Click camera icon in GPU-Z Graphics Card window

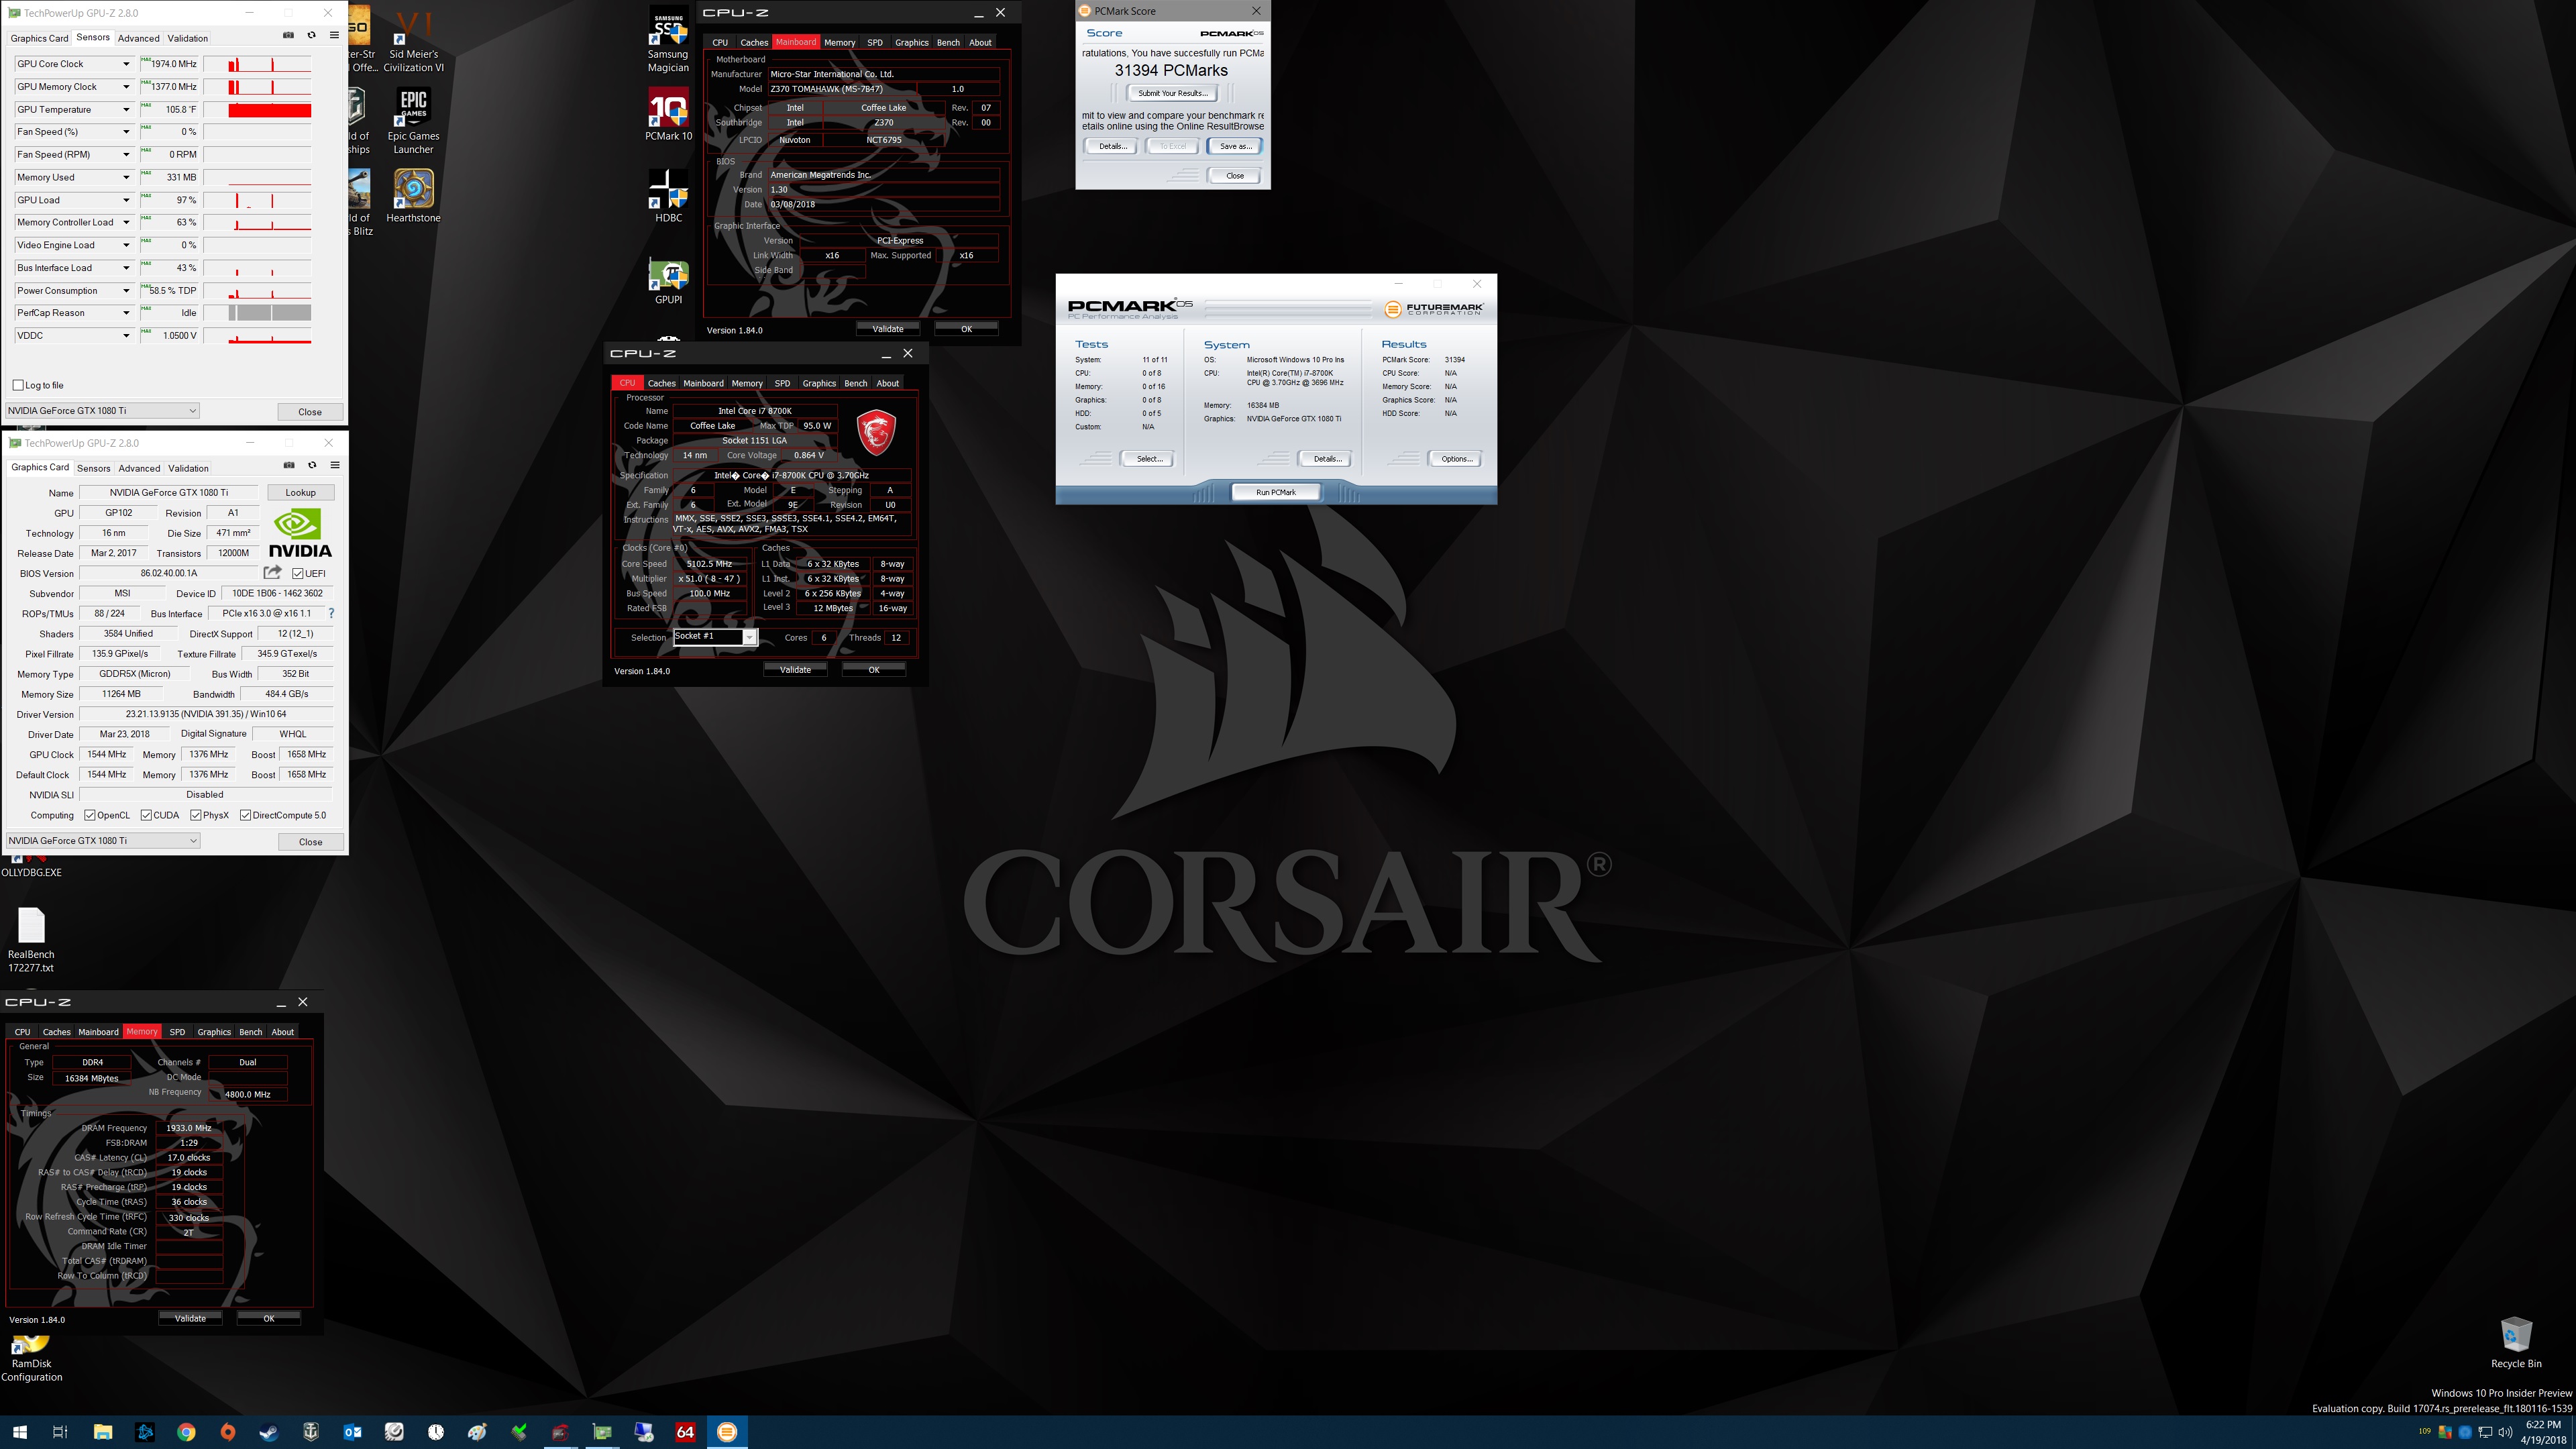[x=289, y=465]
